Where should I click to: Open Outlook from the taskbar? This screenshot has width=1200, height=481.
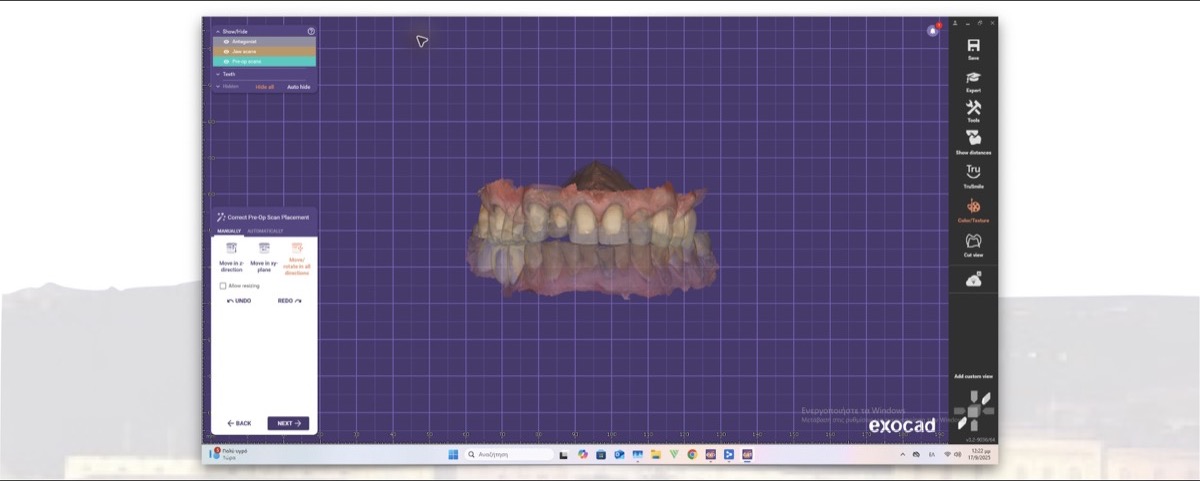click(619, 454)
